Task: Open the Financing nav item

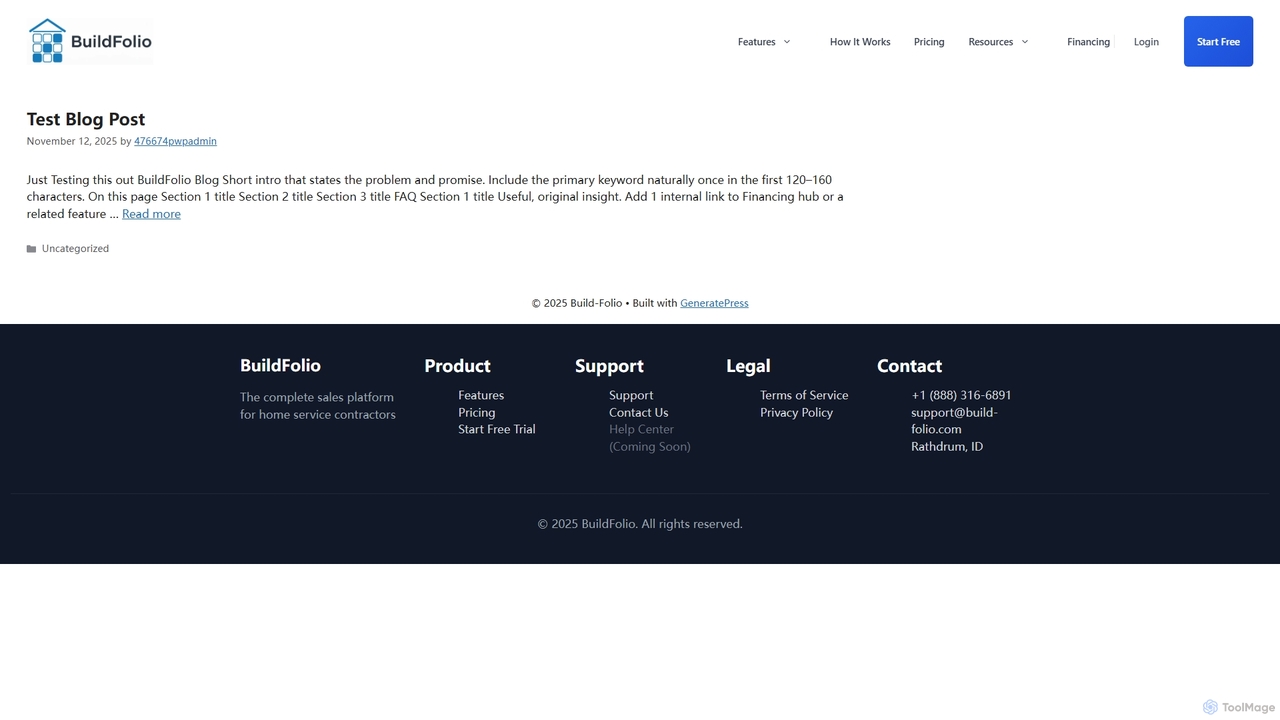Action: click(1088, 42)
